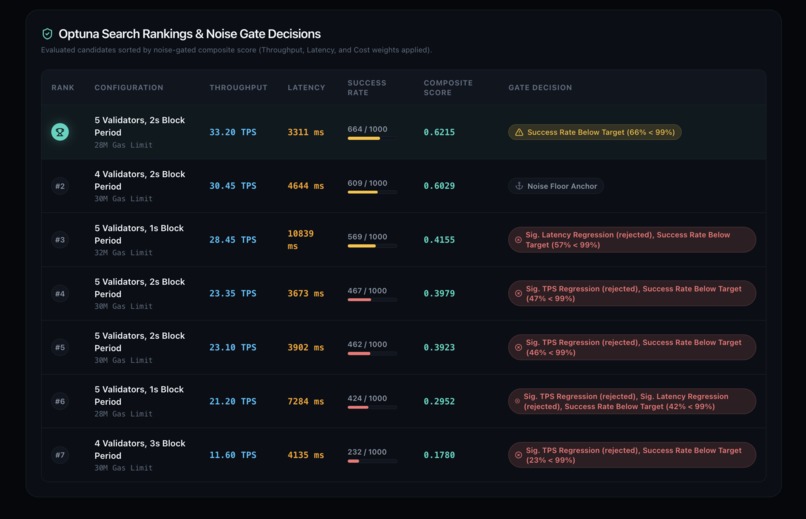This screenshot has height=519, width=806.
Task: Click the LATENCY column header
Action: click(x=306, y=88)
